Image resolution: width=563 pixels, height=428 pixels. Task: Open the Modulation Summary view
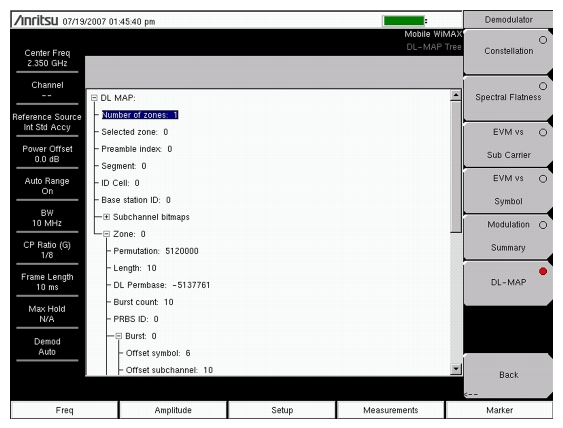[x=508, y=237]
